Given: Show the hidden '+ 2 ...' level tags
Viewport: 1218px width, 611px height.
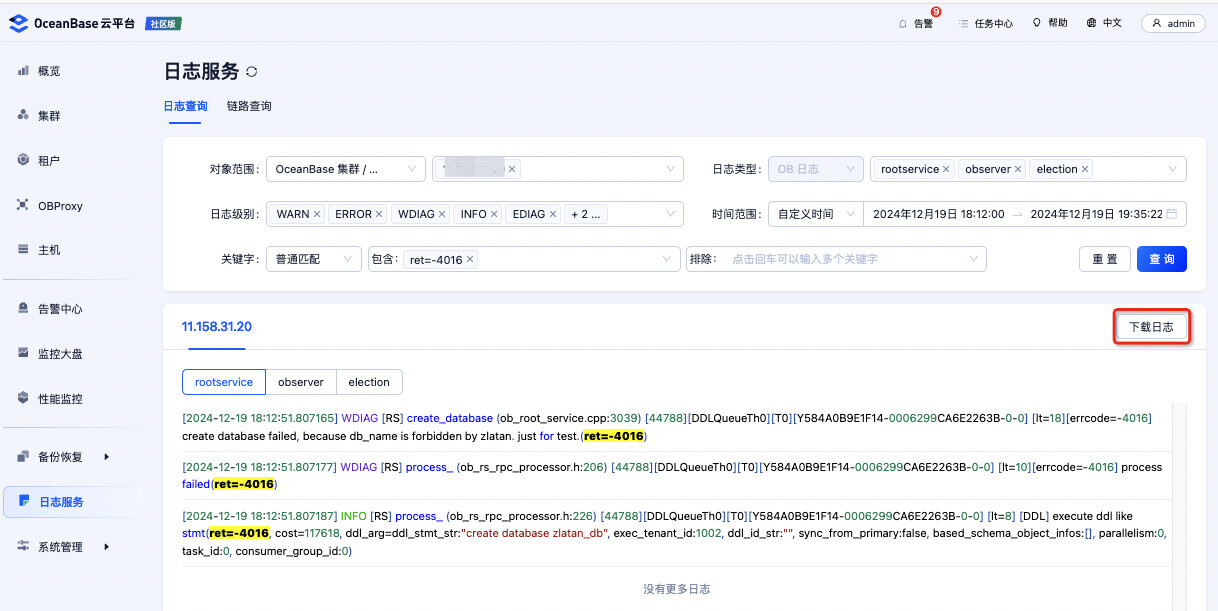Looking at the screenshot, I should pyautogui.click(x=587, y=214).
